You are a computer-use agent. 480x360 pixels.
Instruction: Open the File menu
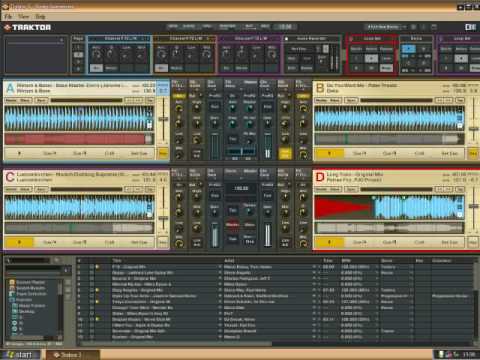tap(8, 16)
